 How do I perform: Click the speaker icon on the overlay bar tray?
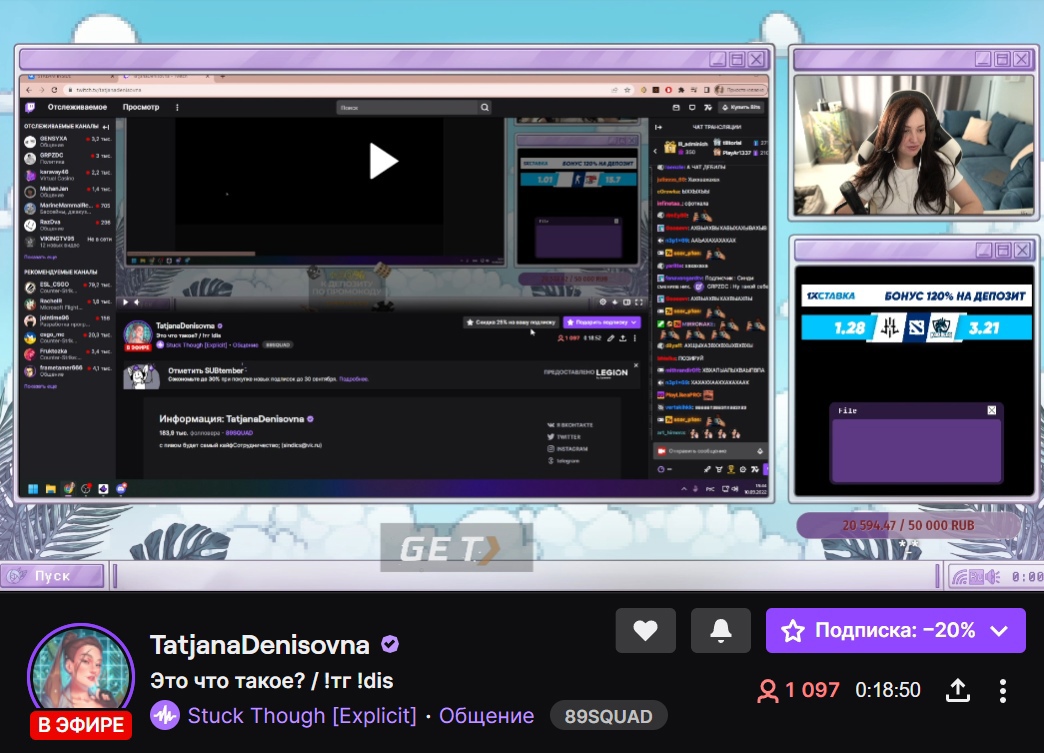click(x=992, y=577)
